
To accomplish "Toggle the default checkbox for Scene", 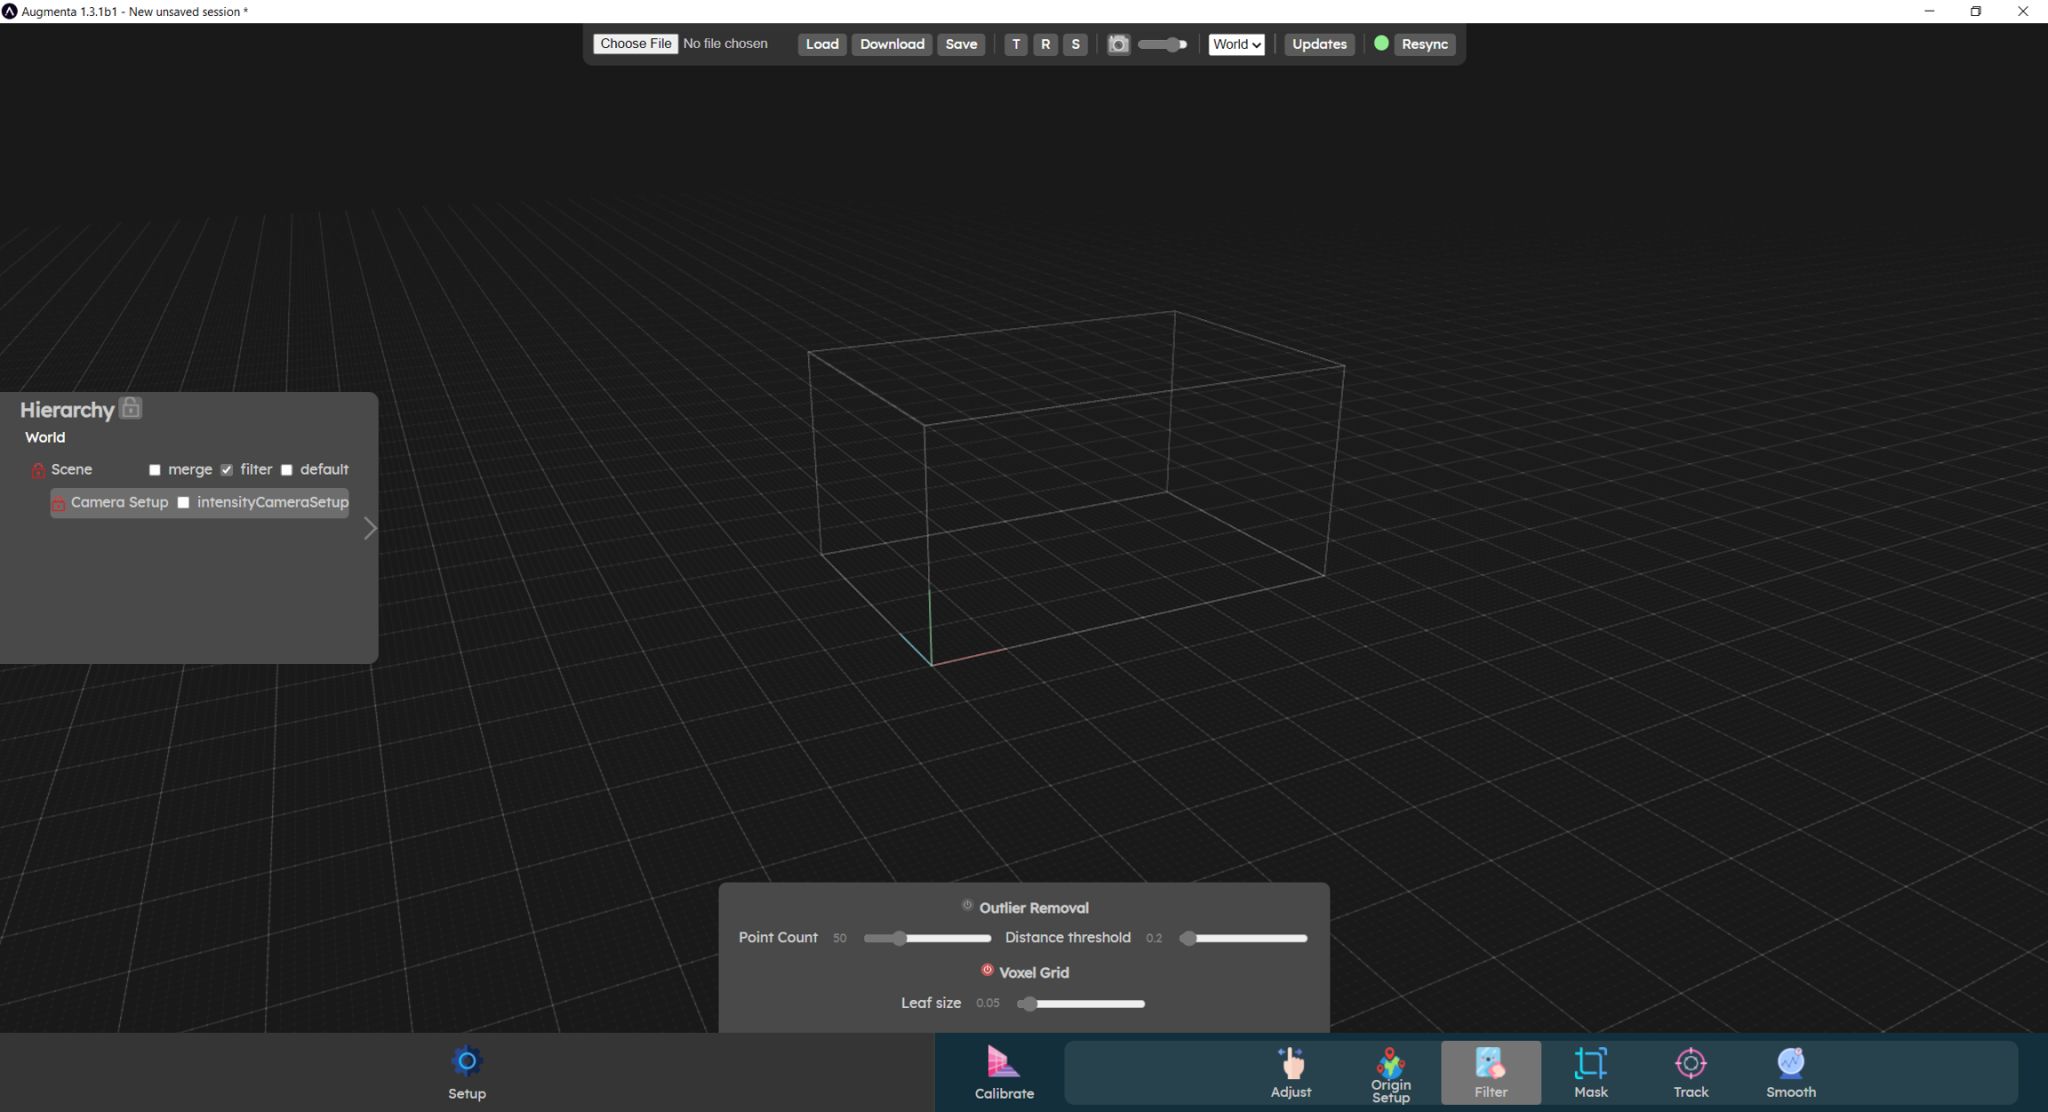I will [x=287, y=469].
